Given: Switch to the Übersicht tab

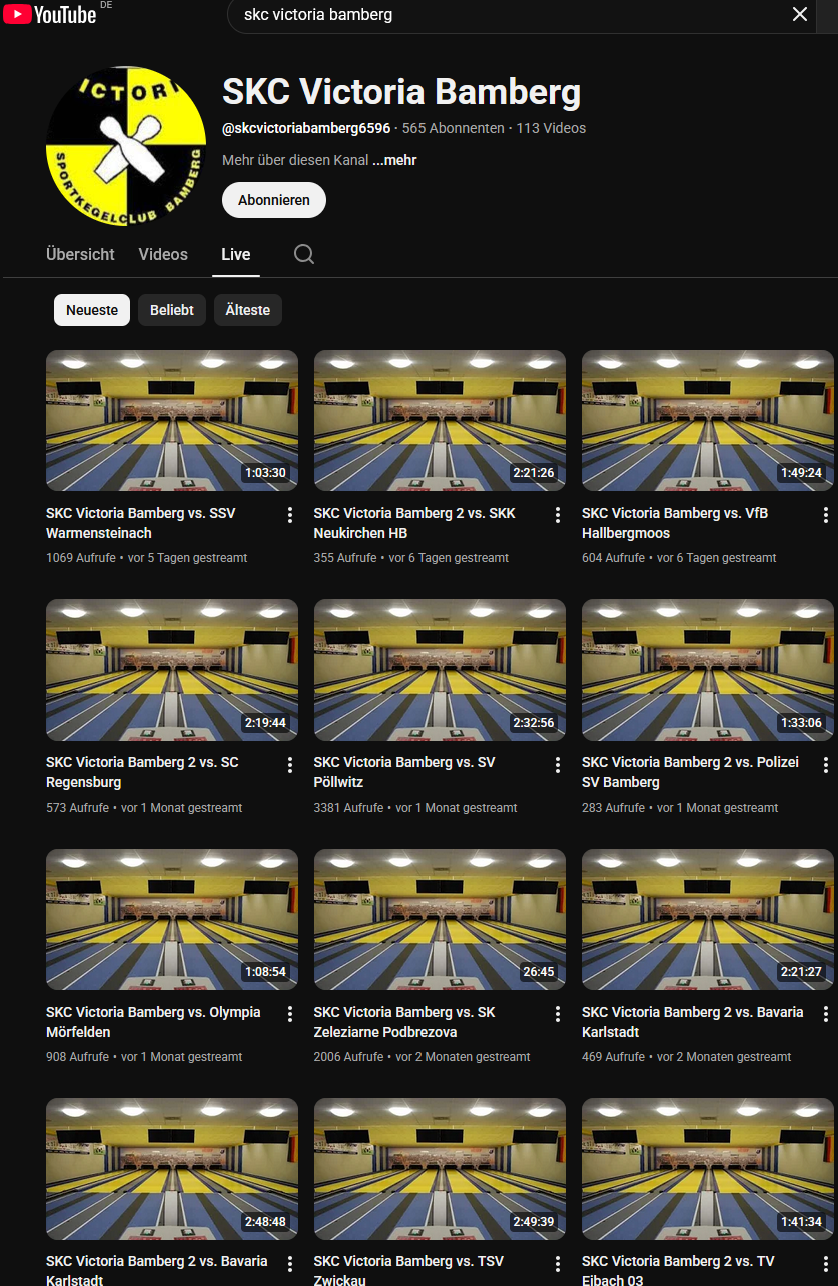Looking at the screenshot, I should 80,254.
